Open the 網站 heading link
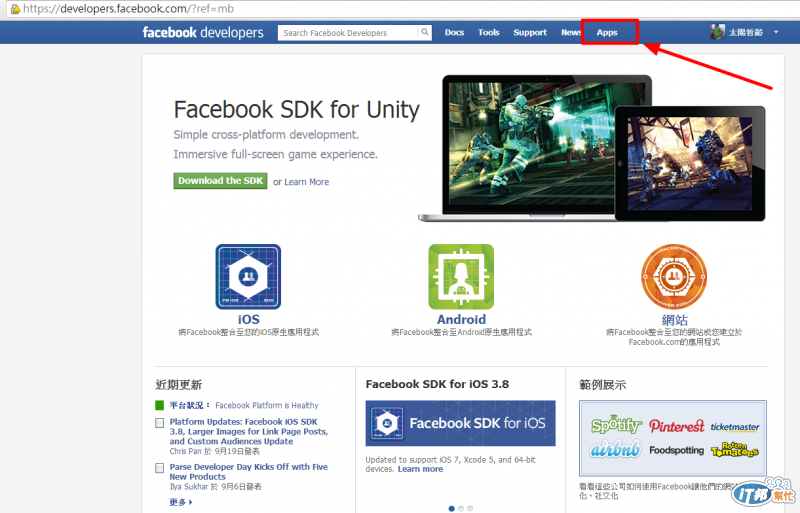The height and width of the screenshot is (513, 800). 674,320
